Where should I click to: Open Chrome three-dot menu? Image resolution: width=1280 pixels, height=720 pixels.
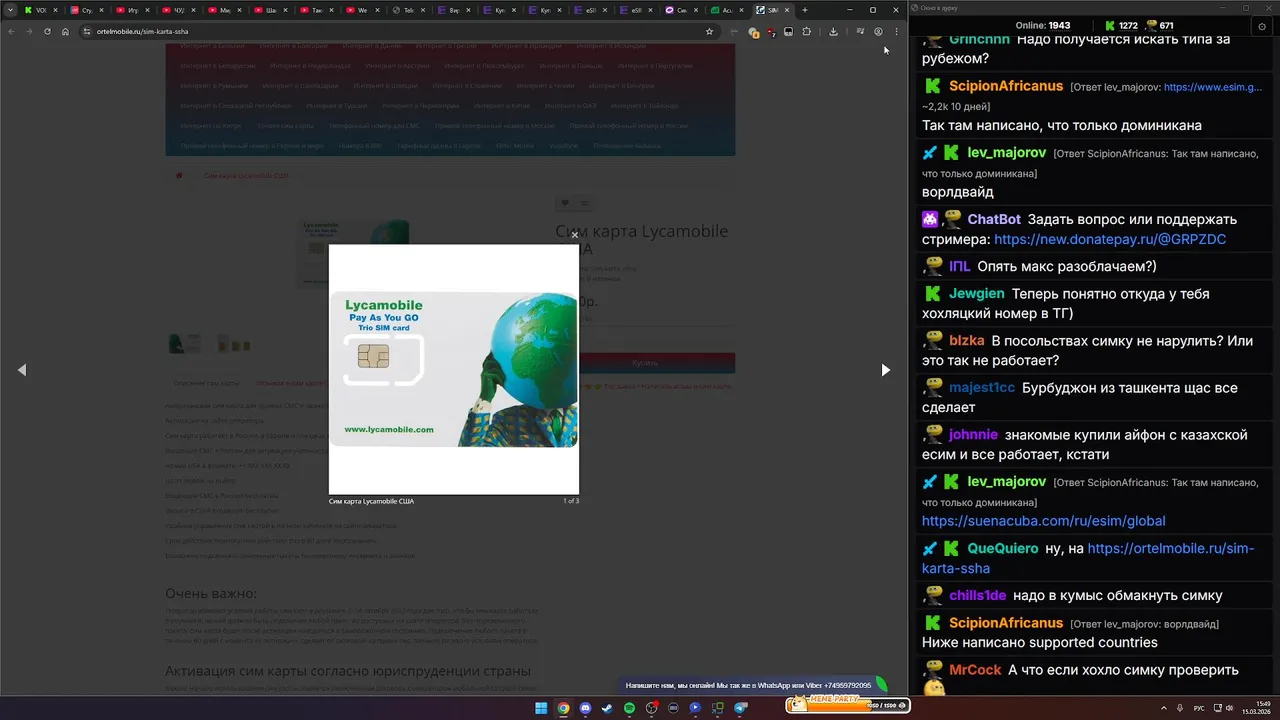tap(897, 31)
